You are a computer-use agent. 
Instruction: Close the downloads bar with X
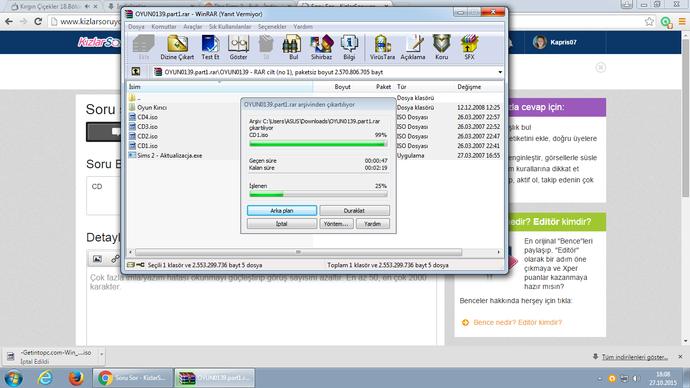tap(680, 357)
